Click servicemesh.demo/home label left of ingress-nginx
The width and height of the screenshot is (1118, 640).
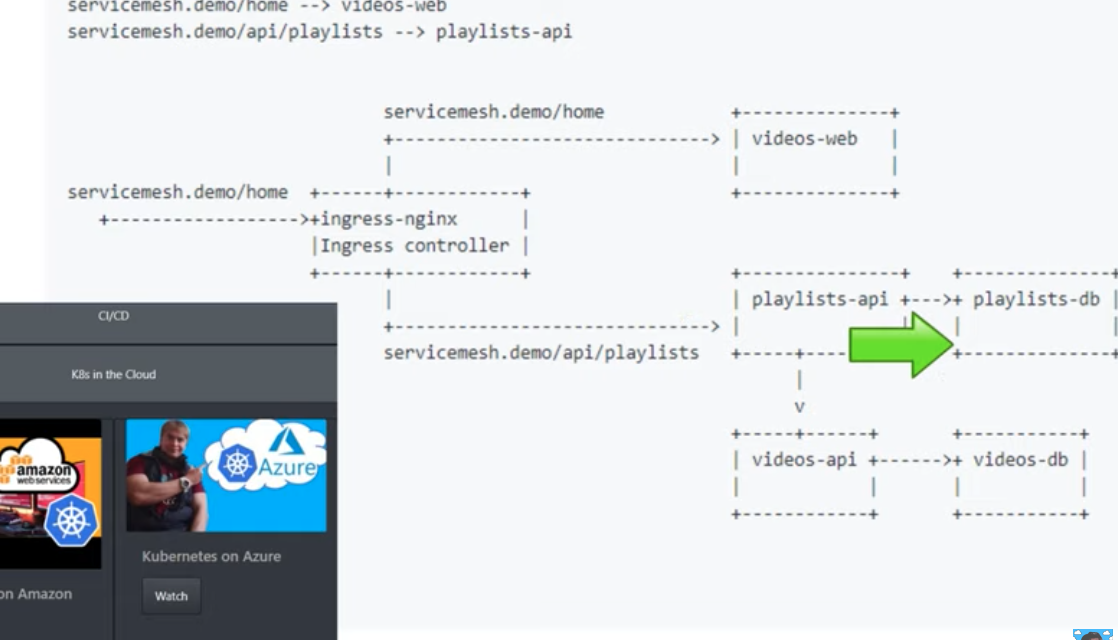tap(178, 192)
